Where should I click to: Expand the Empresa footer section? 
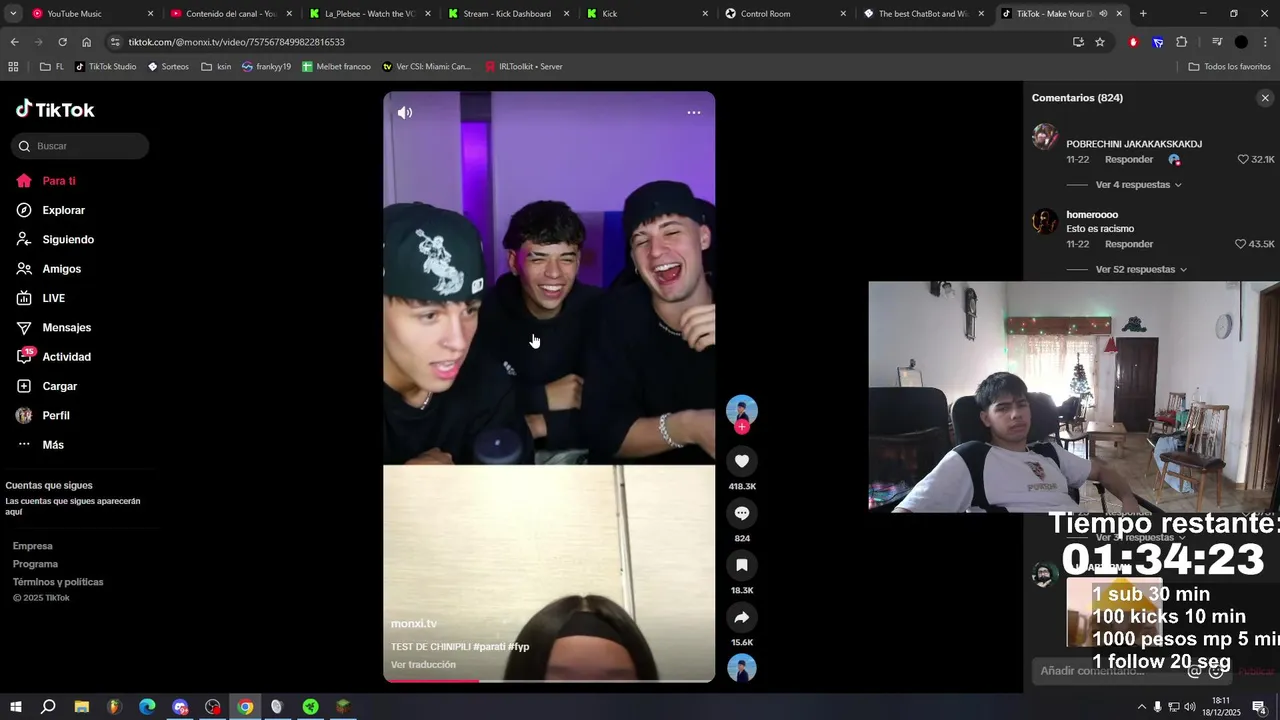[x=33, y=546]
